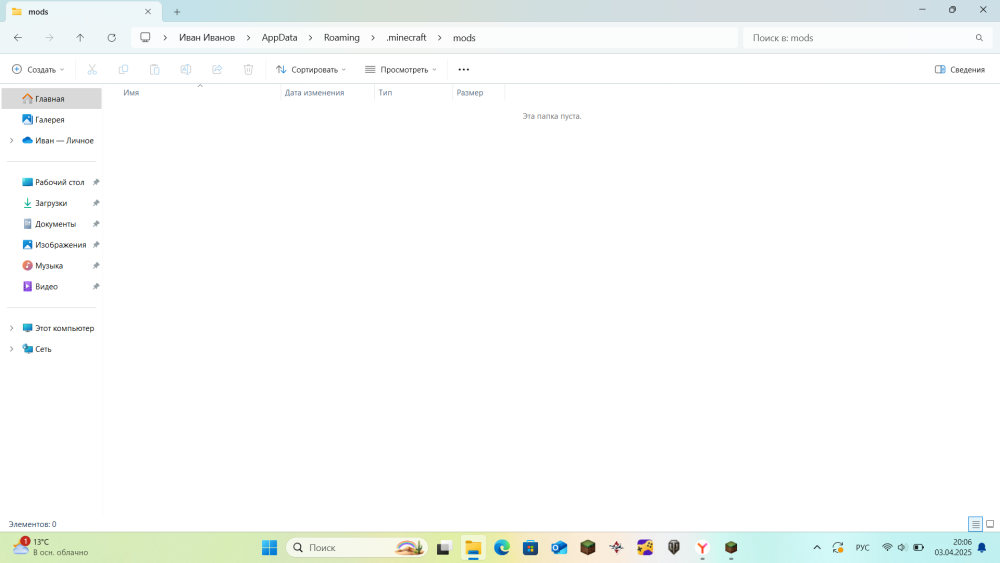Open the three-dots more options menu

coord(464,69)
